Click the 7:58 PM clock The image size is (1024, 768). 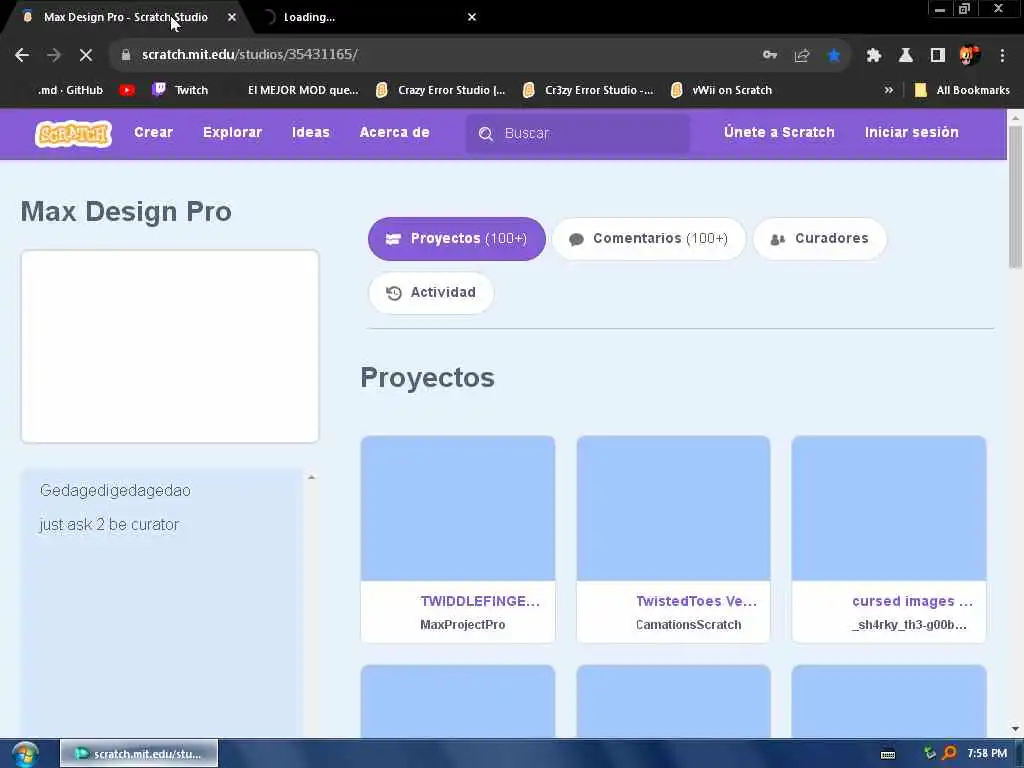tap(987, 754)
